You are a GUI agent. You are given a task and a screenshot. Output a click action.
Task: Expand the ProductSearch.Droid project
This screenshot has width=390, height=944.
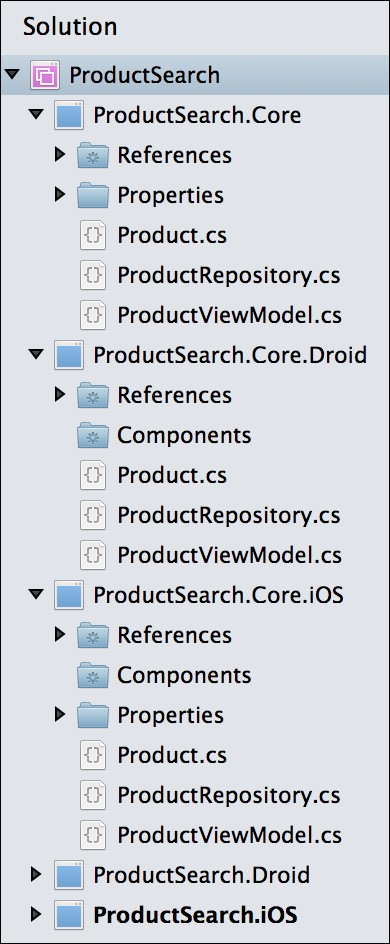36,874
